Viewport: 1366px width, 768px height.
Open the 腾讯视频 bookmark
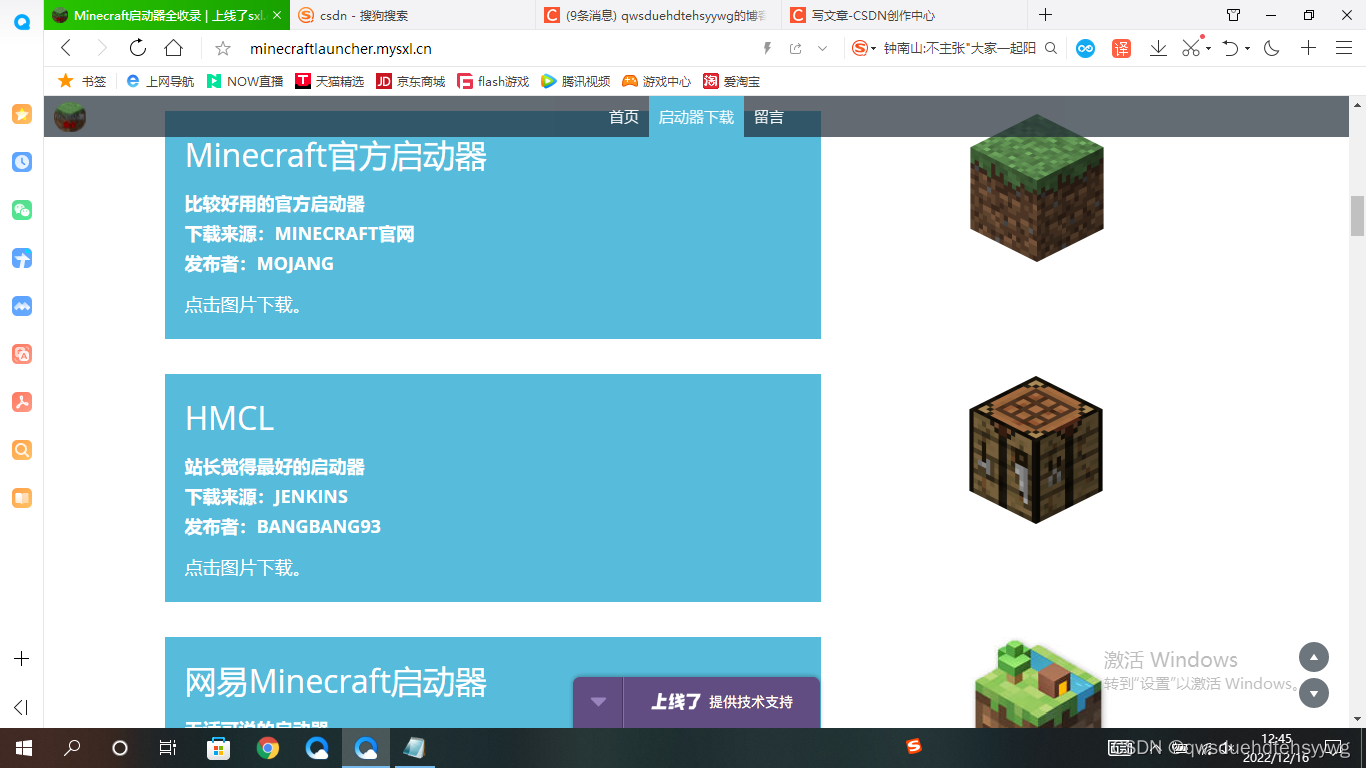pyautogui.click(x=575, y=81)
